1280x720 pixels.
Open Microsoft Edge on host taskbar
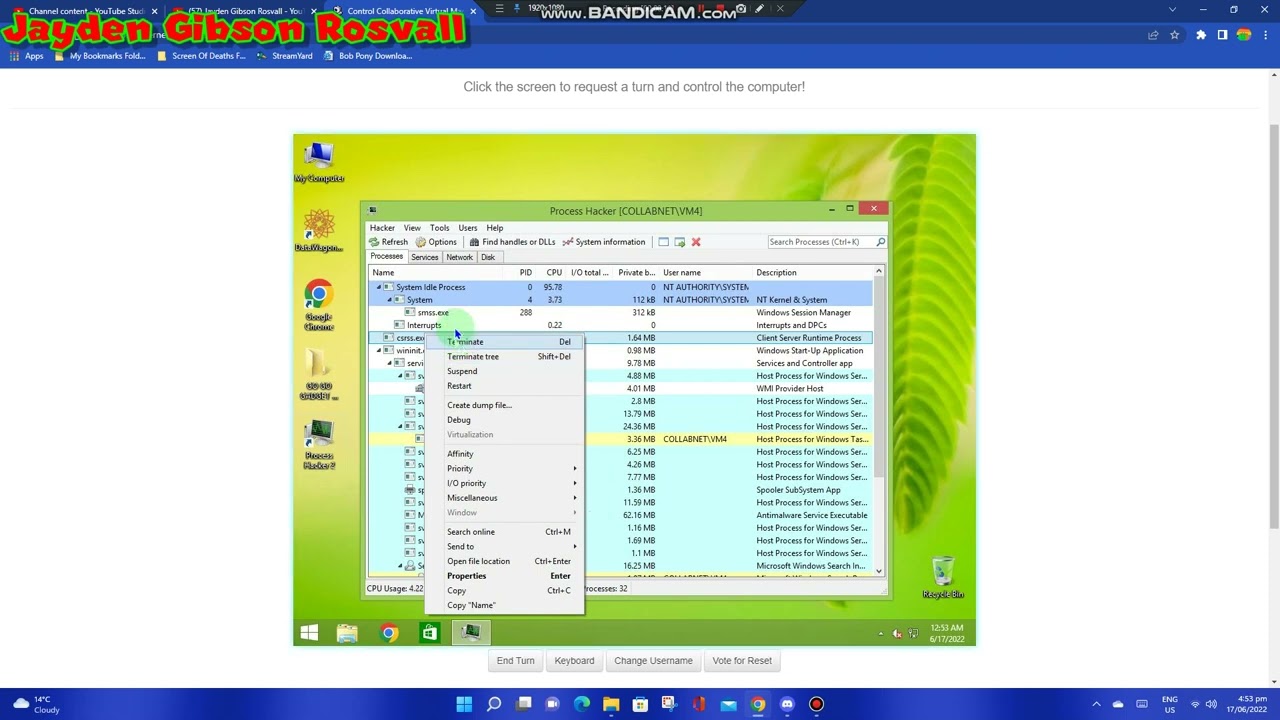point(582,704)
